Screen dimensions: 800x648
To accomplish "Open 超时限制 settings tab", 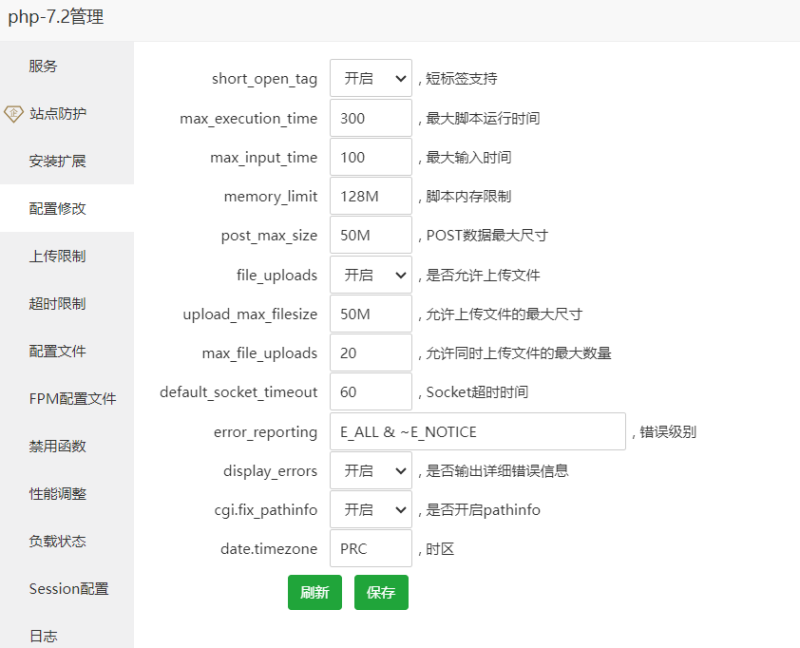I will point(67,303).
